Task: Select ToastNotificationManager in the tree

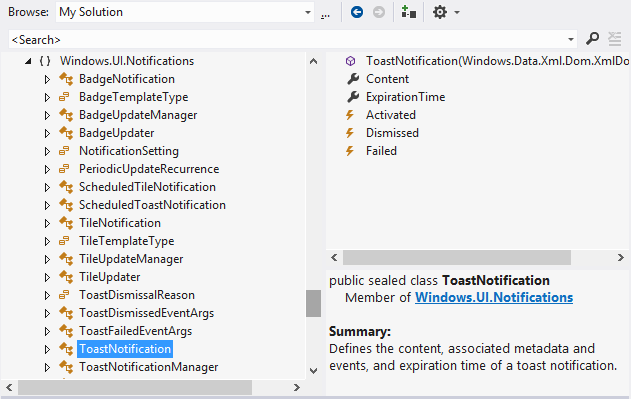Action: click(148, 367)
